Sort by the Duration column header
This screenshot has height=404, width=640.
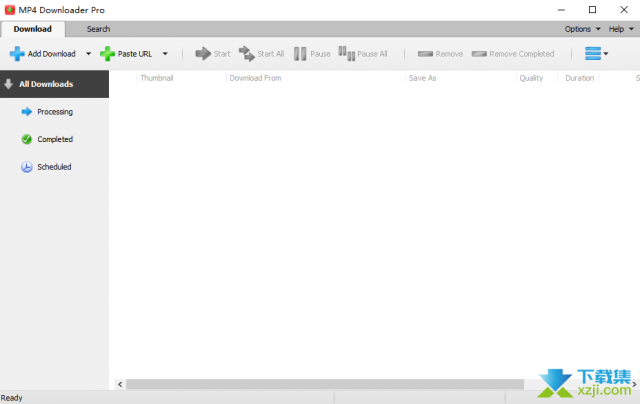578,78
